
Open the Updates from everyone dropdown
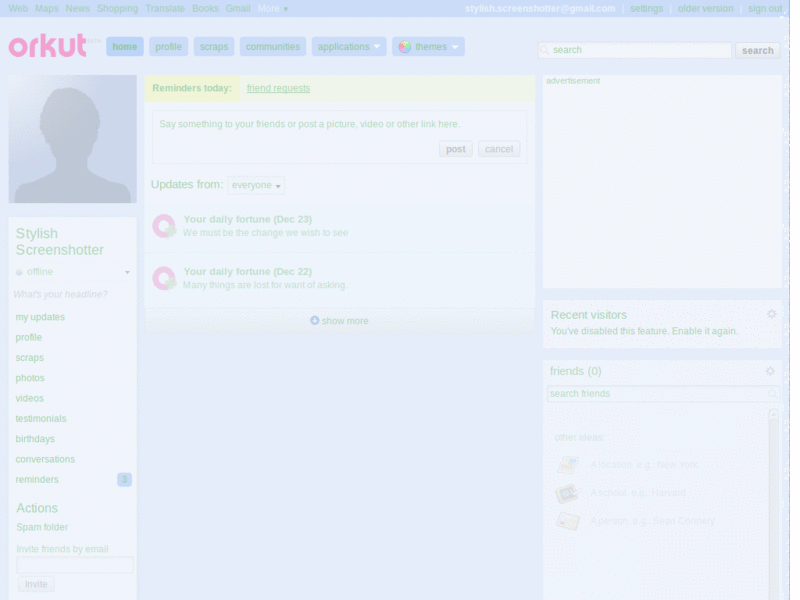point(256,185)
